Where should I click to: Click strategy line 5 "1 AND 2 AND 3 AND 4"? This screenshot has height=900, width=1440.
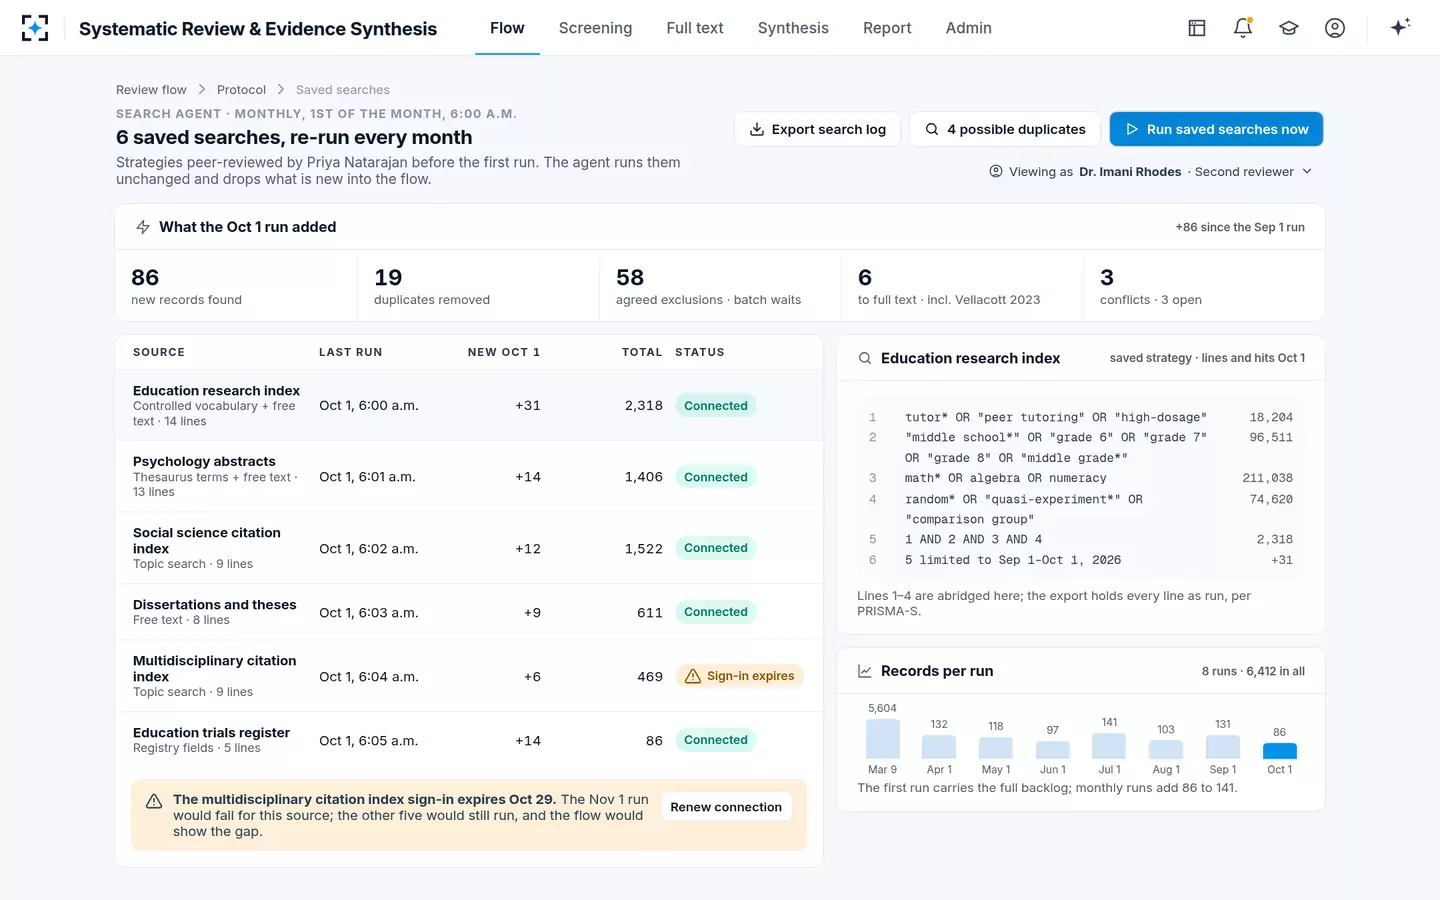(x=1081, y=539)
